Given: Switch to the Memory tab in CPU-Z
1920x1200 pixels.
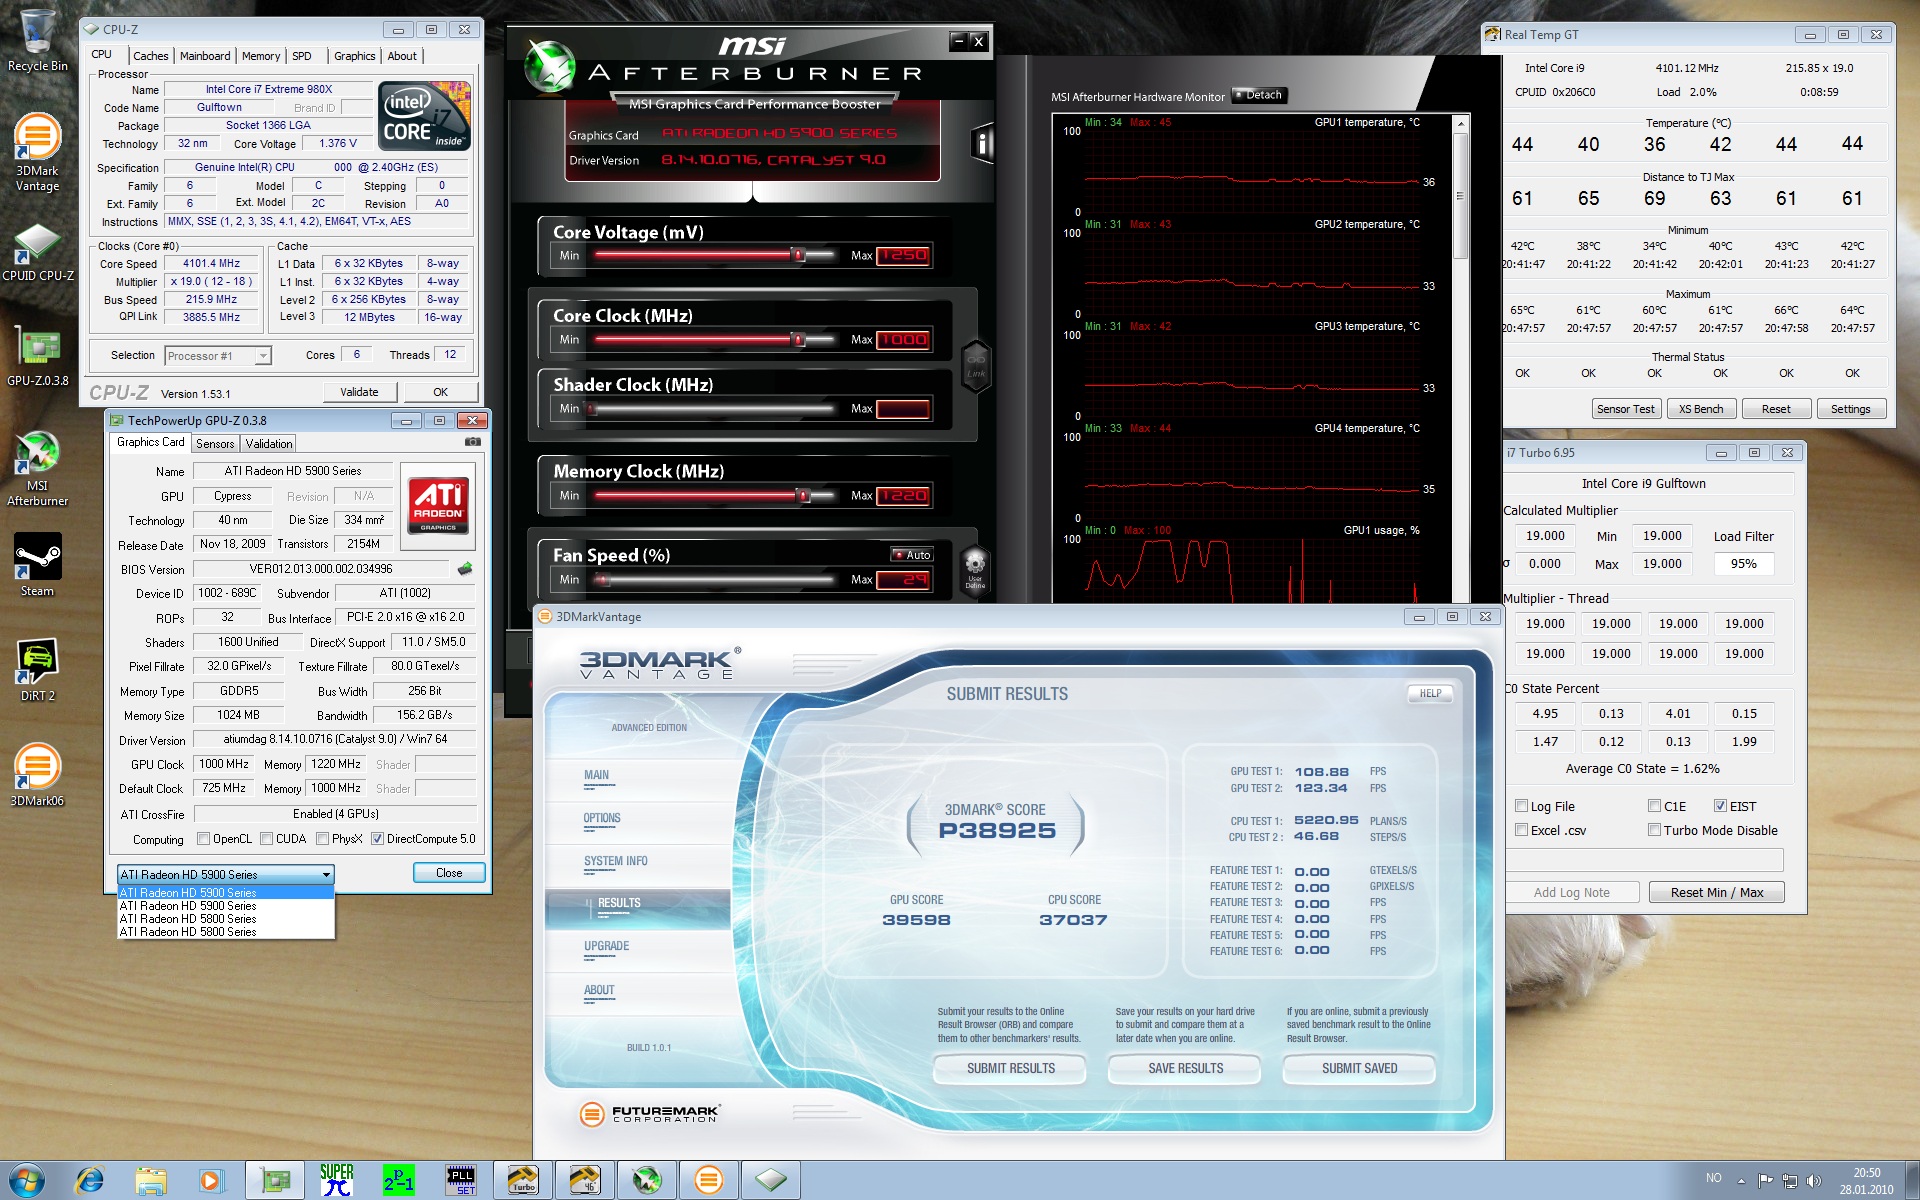Looking at the screenshot, I should pyautogui.click(x=261, y=56).
